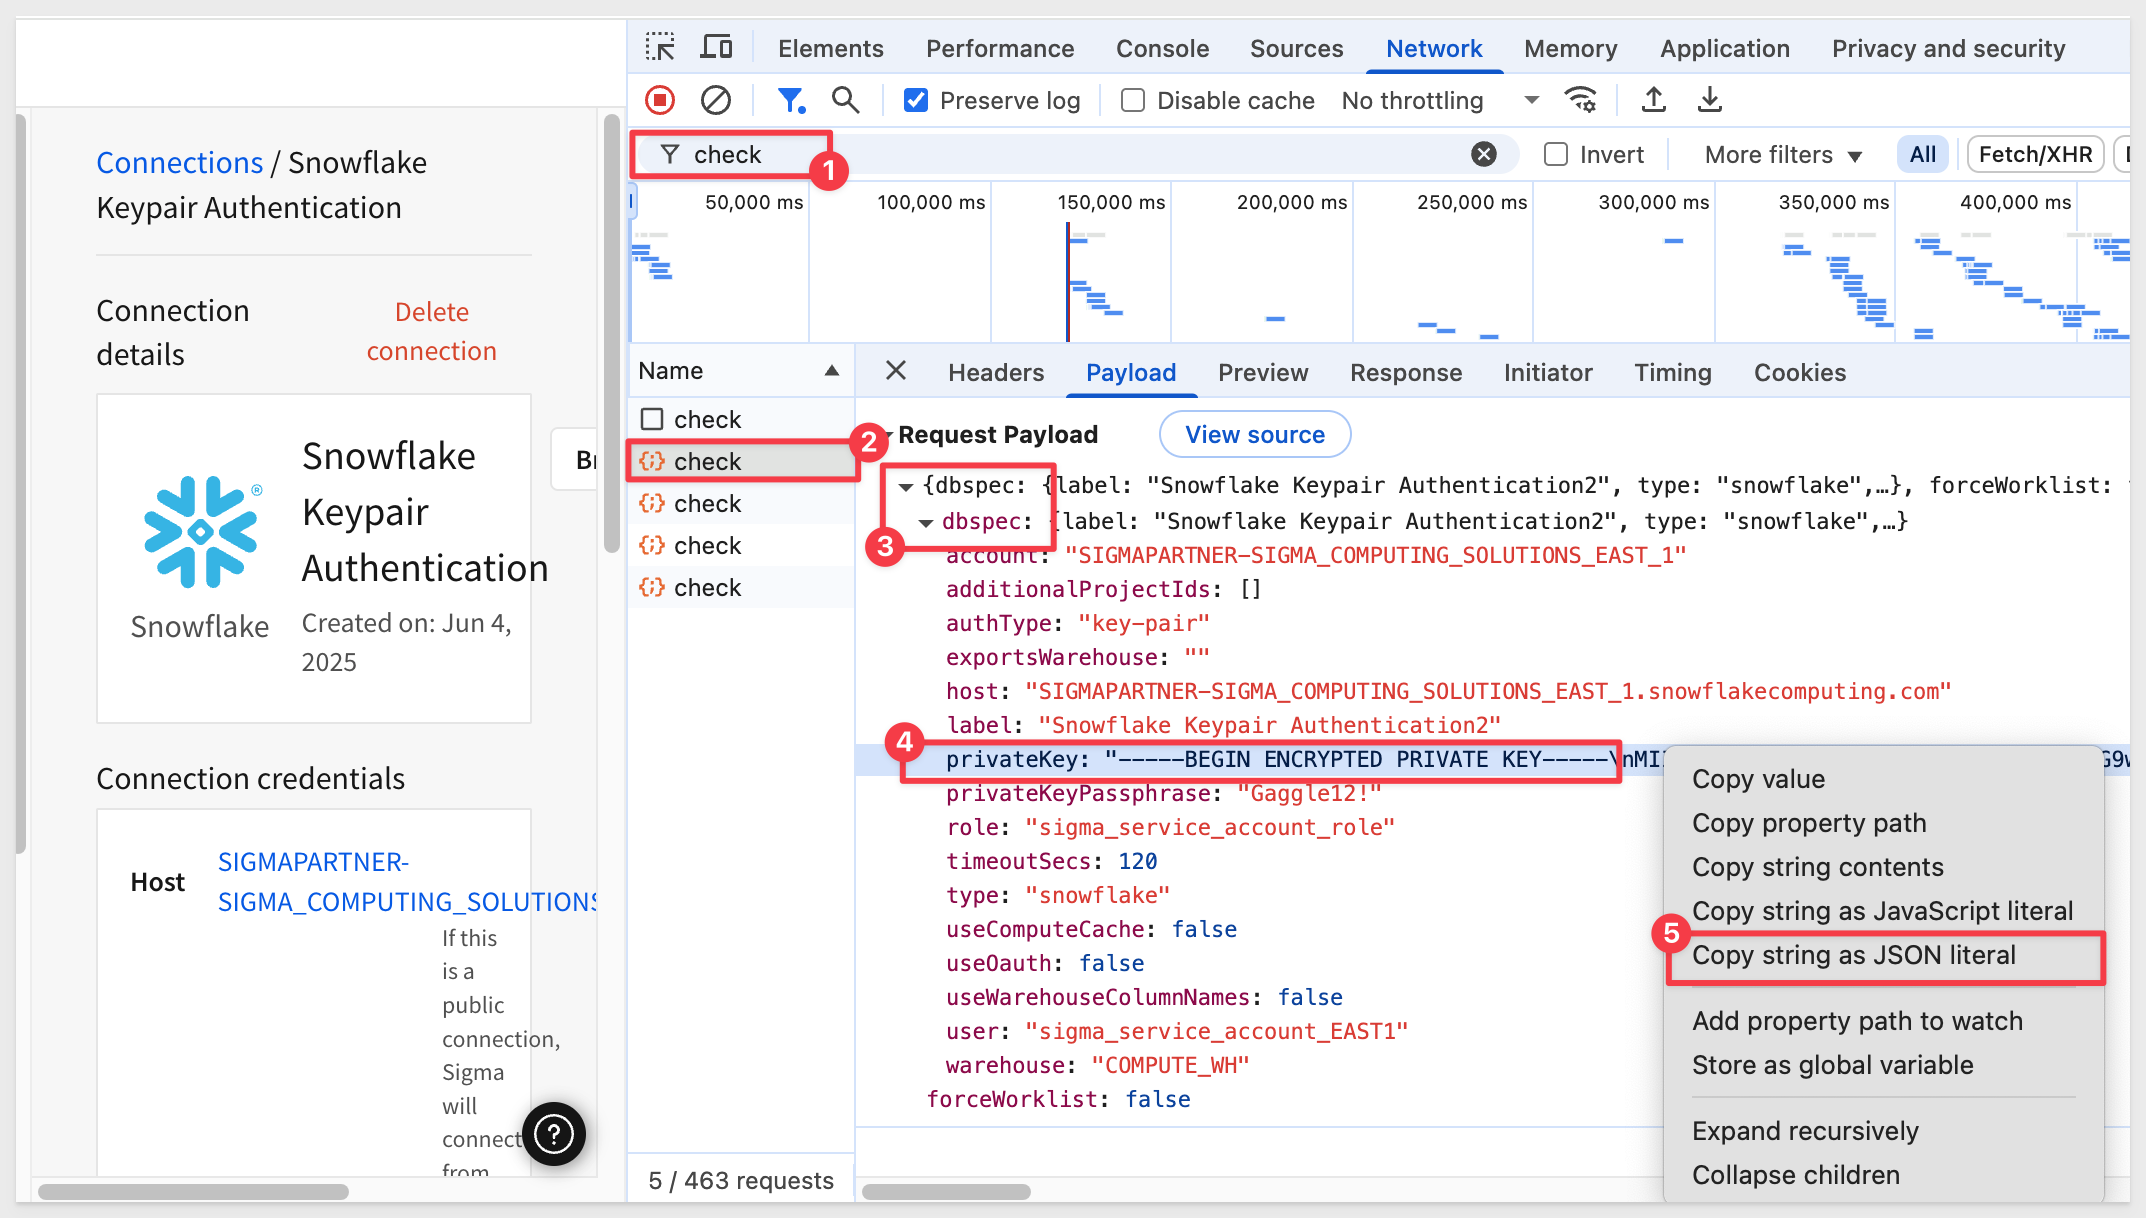Select the first check request row

(741, 419)
